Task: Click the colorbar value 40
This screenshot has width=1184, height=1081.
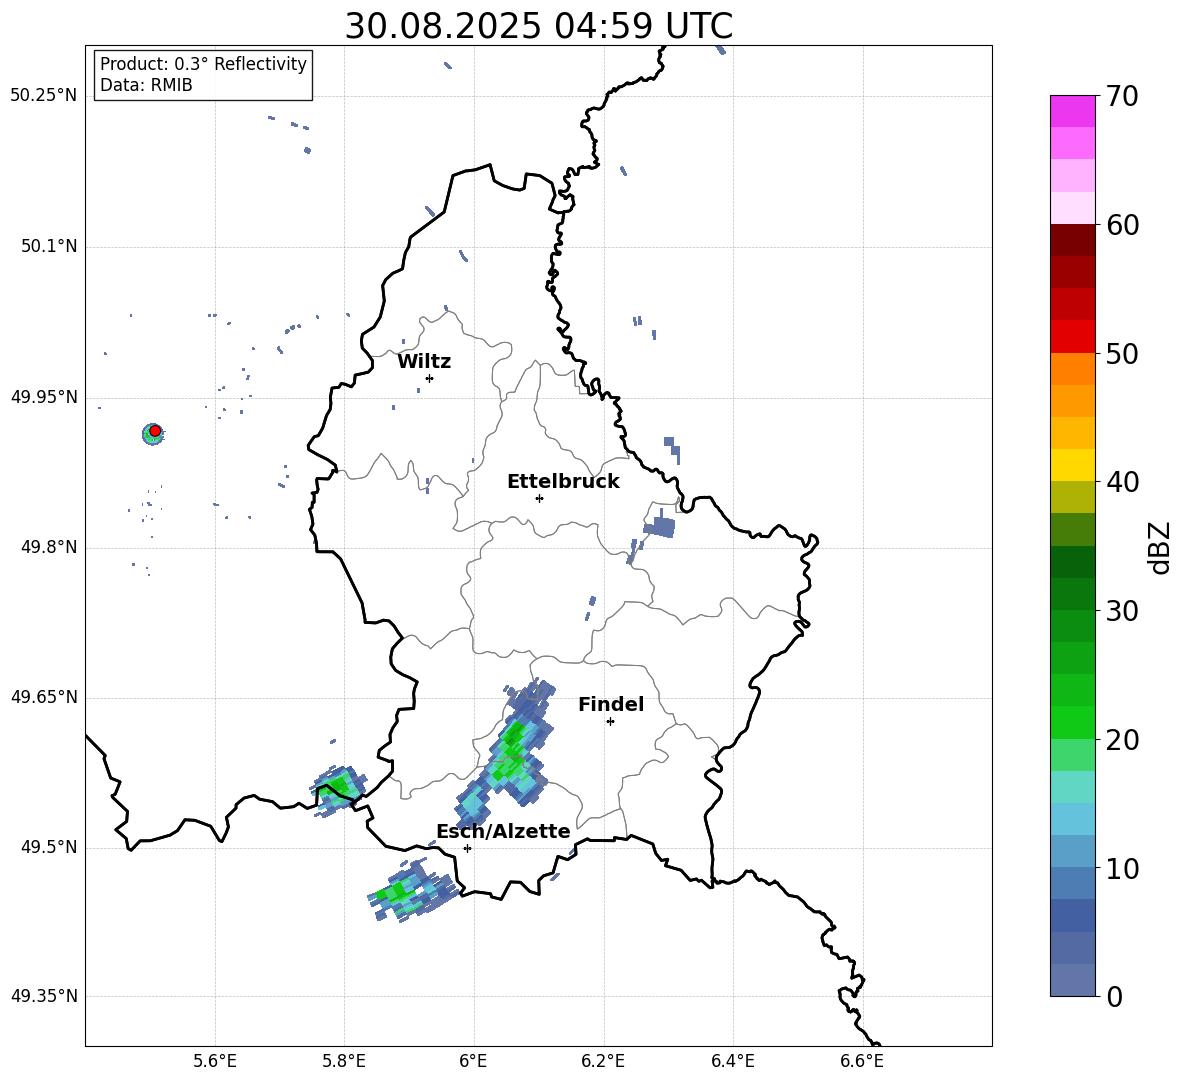Action: [1122, 482]
